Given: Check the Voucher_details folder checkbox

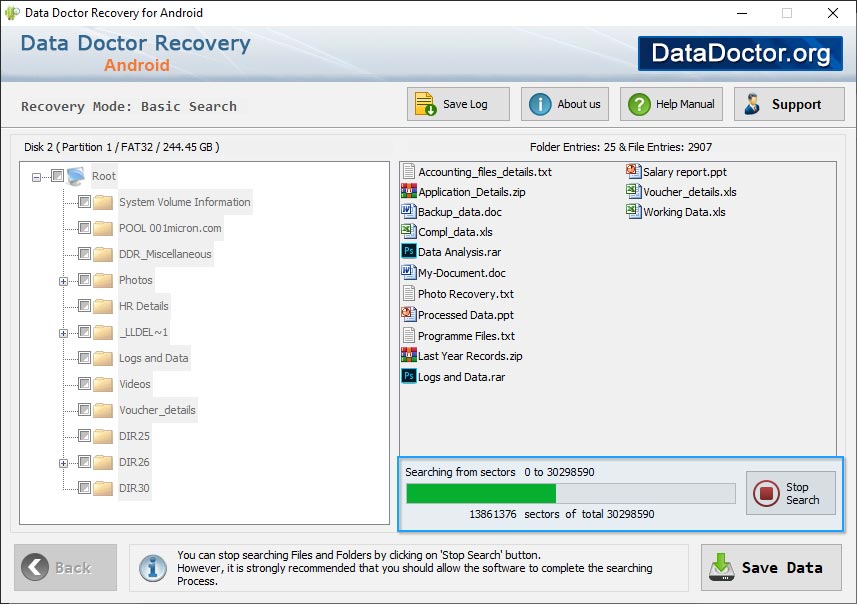Looking at the screenshot, I should click(84, 409).
